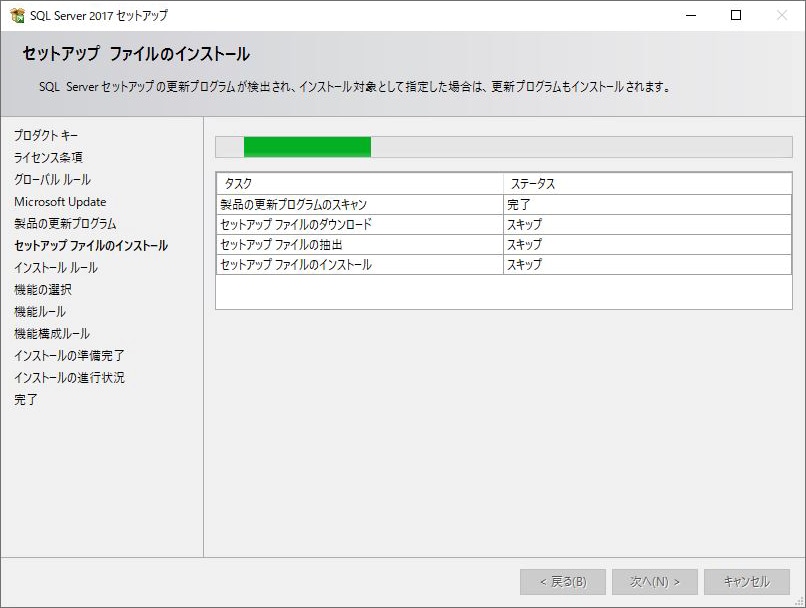Select ライセンス条項 step in sidebar
The width and height of the screenshot is (806, 608).
click(48, 157)
